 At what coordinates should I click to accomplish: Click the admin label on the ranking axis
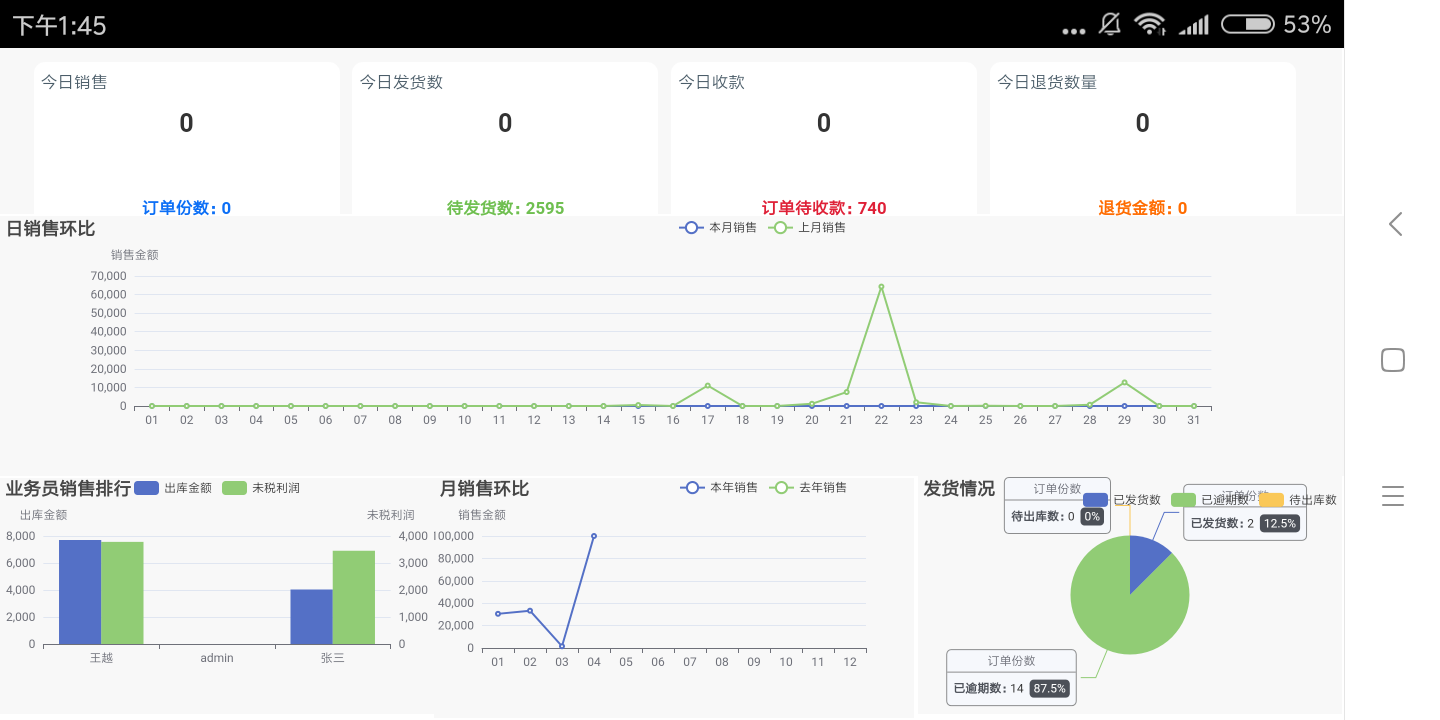pos(217,658)
